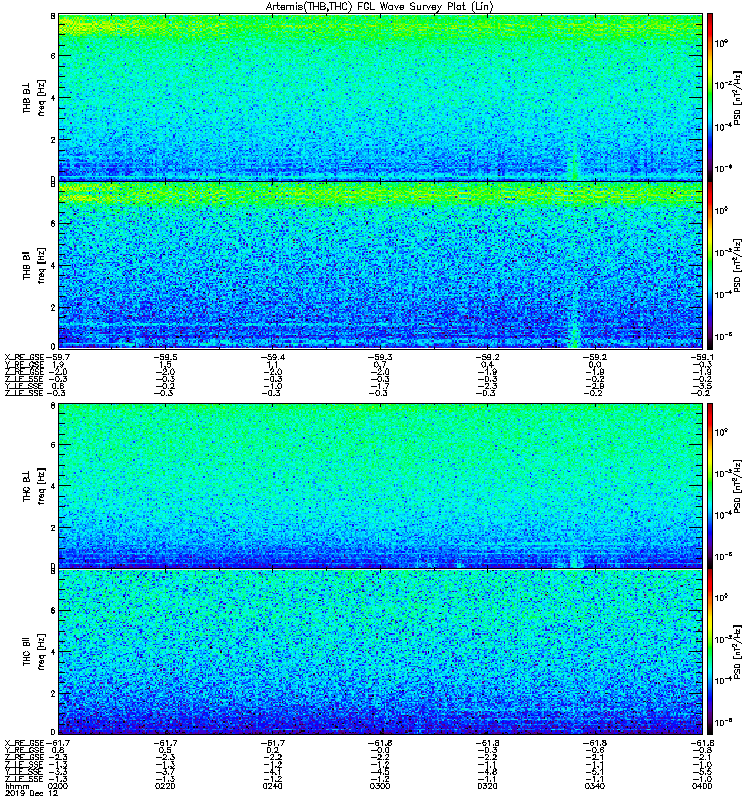Click the "2" Hz tick of the THC B⊥ panel
The width and height of the screenshot is (750, 800).
click(53, 528)
